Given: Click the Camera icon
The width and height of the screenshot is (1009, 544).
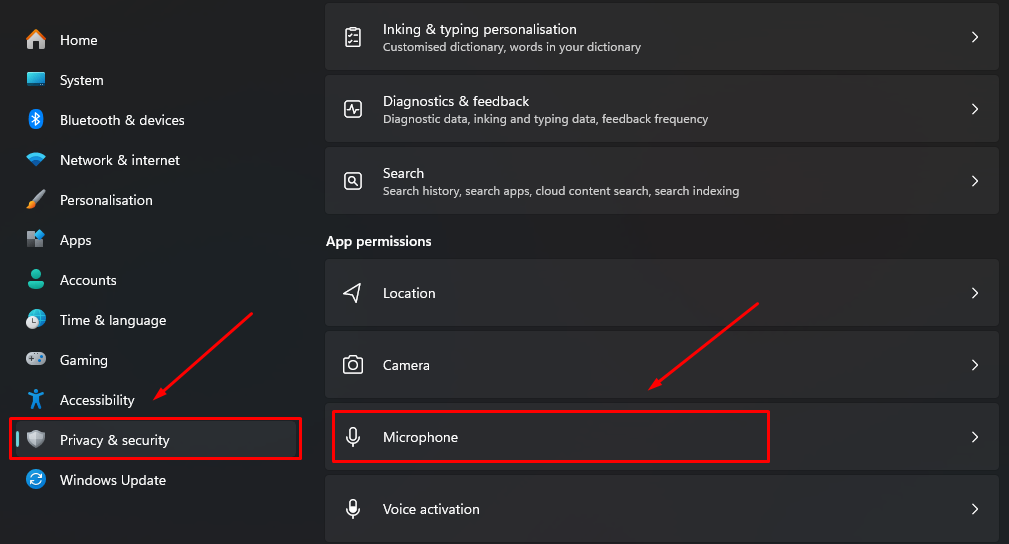Looking at the screenshot, I should point(353,365).
